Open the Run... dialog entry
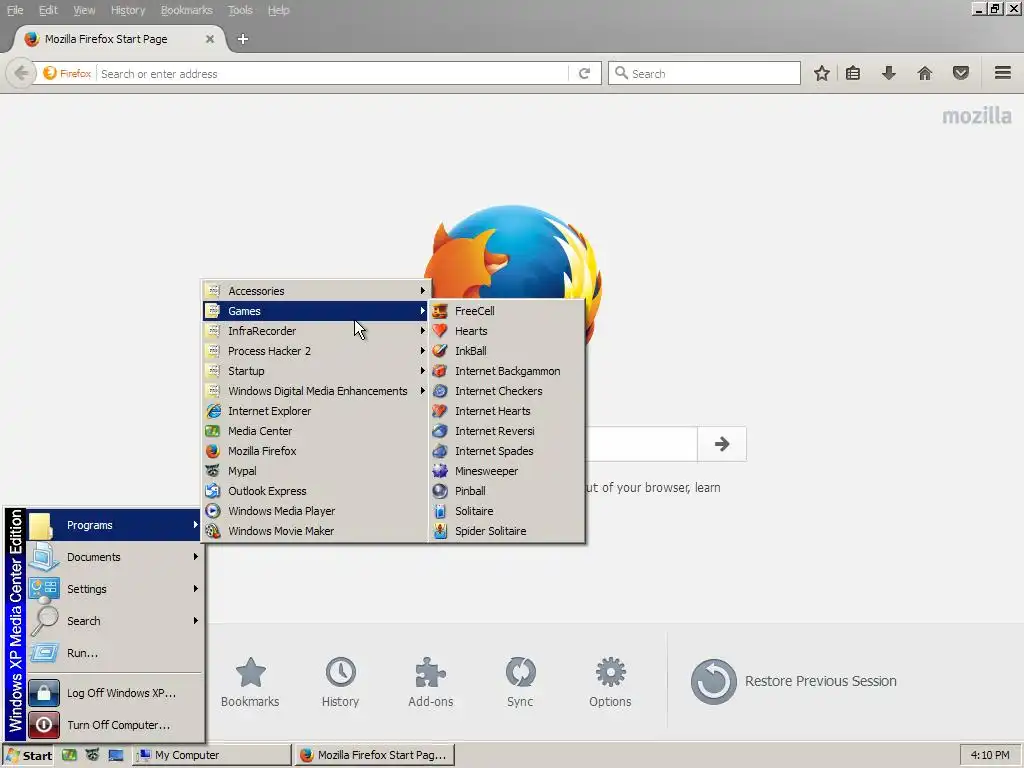 tap(114, 653)
